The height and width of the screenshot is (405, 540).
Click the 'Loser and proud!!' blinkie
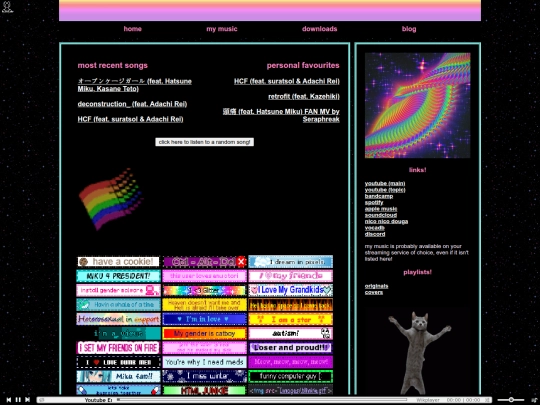(x=291, y=348)
